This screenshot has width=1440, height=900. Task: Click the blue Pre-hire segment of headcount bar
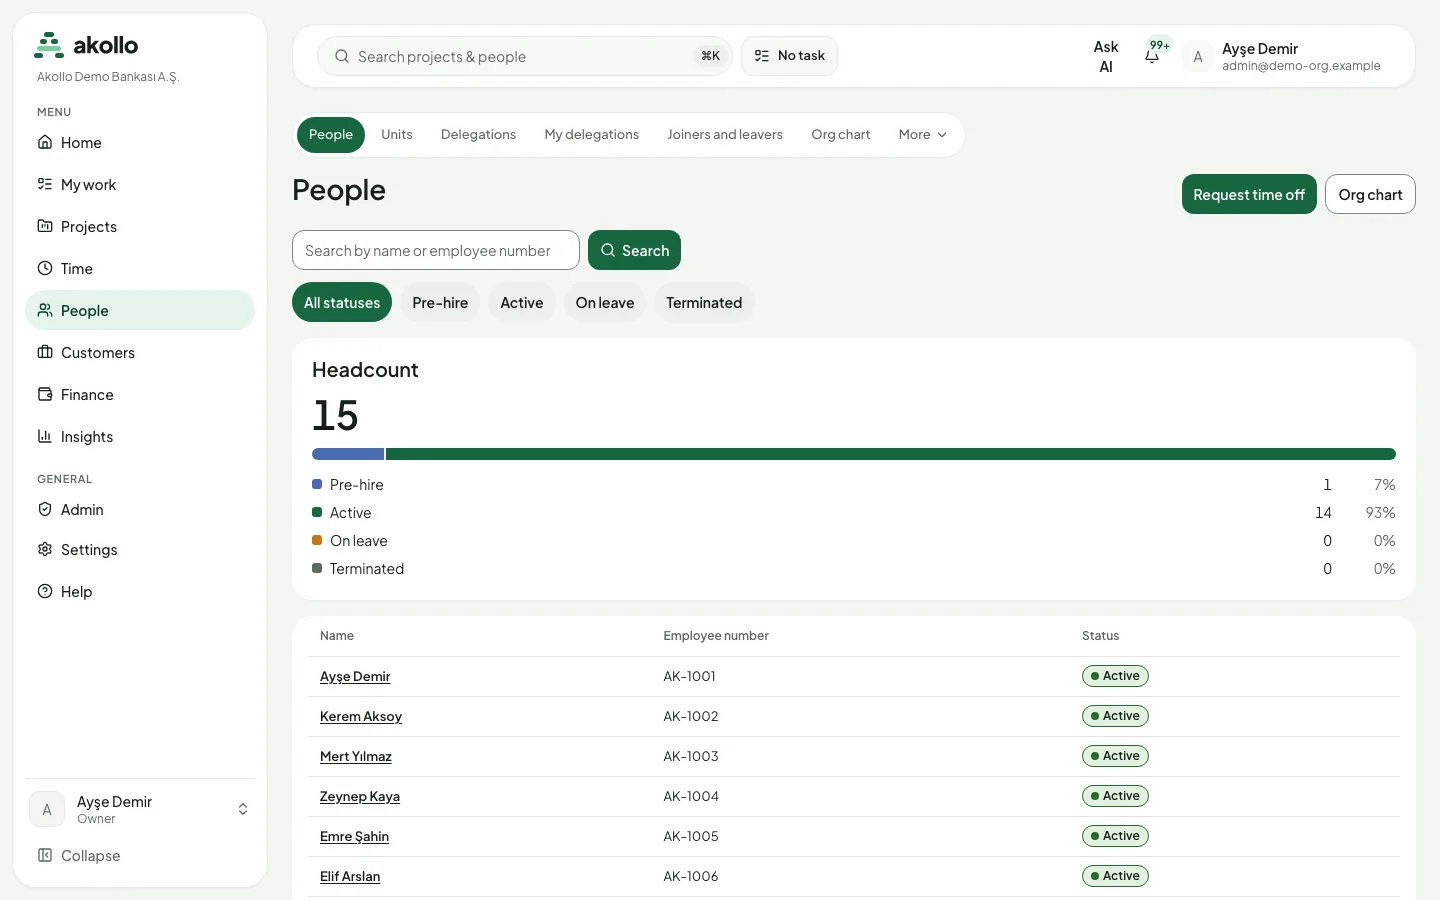click(348, 454)
